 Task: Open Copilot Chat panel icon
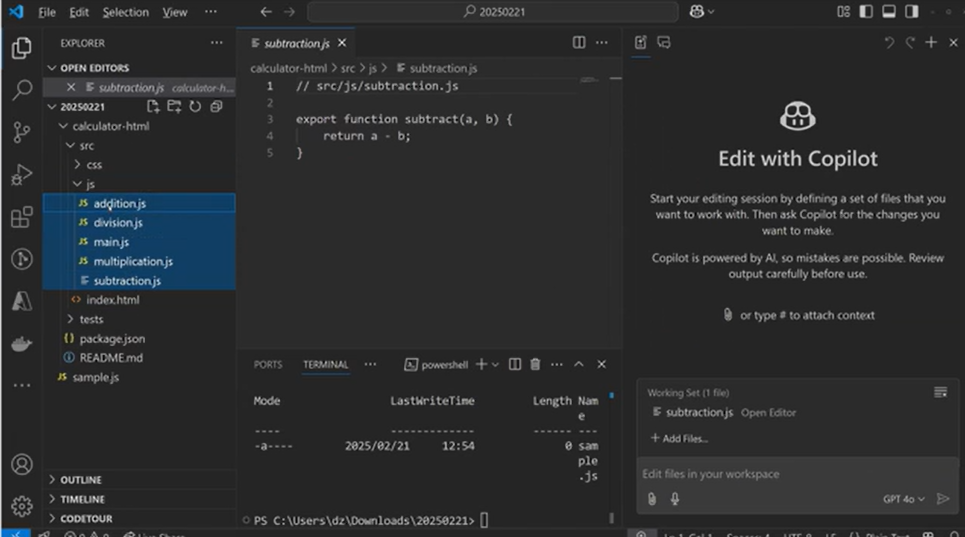[663, 42]
